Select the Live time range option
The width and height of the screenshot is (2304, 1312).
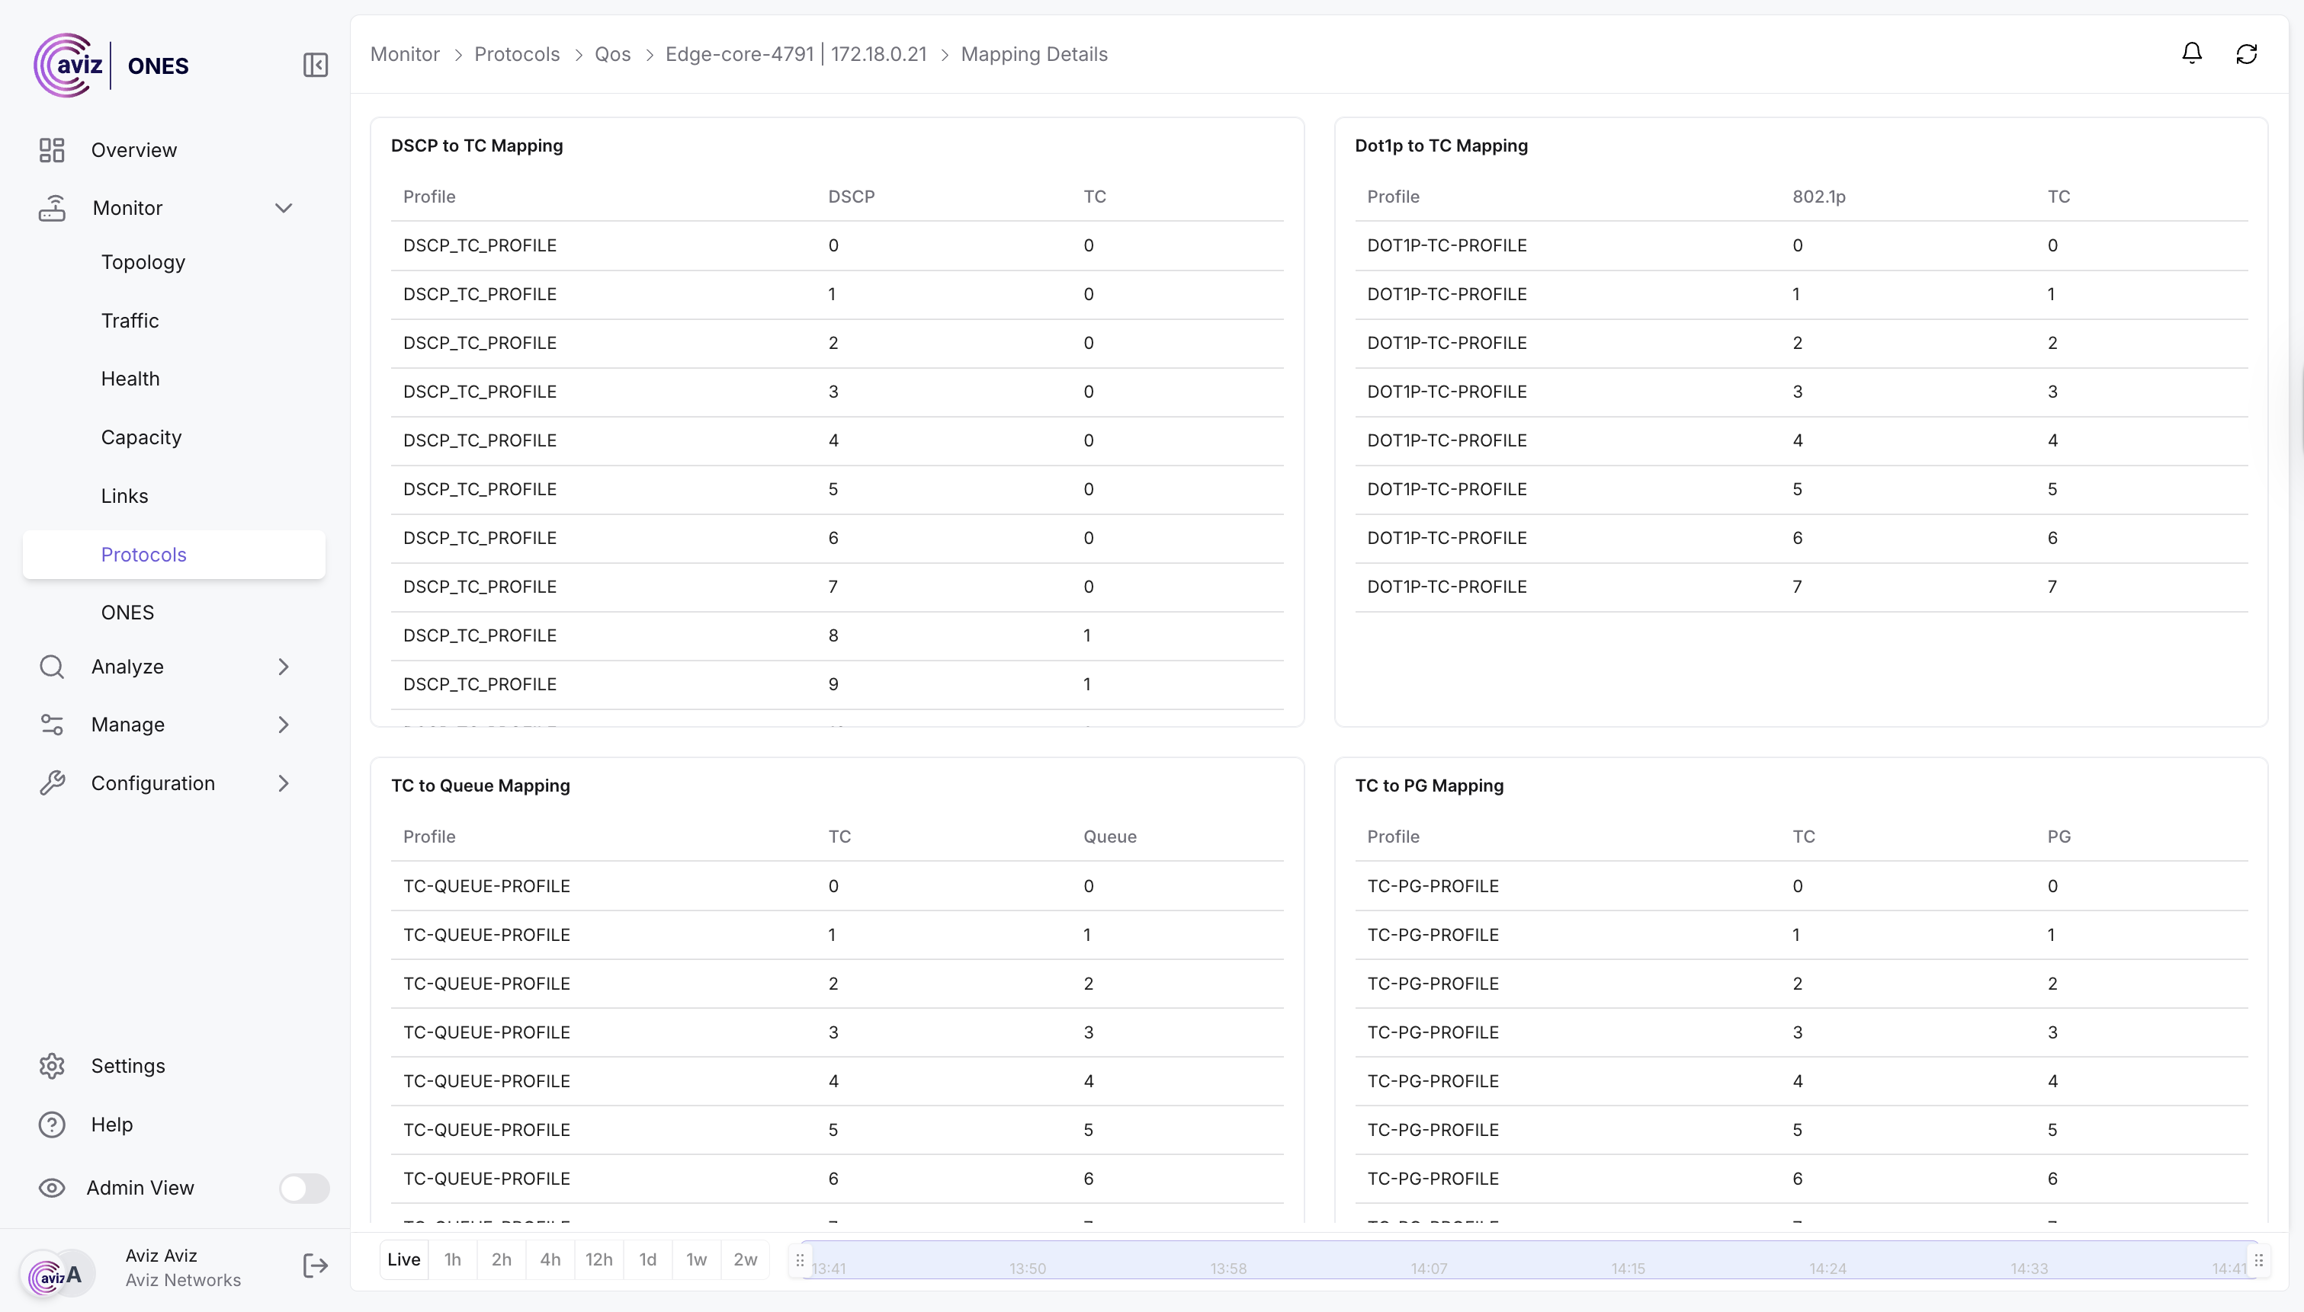coord(404,1260)
